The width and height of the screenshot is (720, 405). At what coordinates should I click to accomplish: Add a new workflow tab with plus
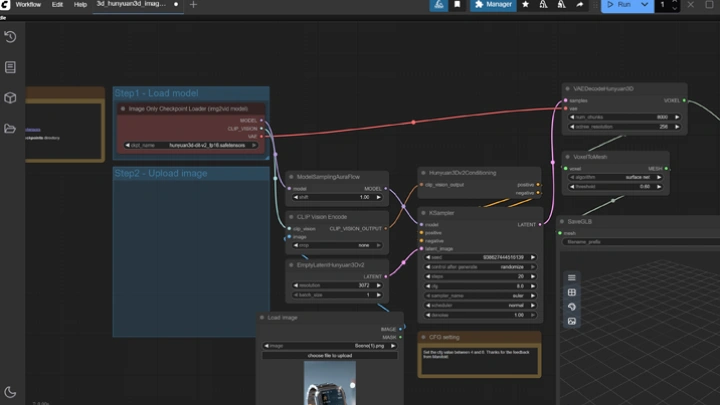[x=193, y=5]
